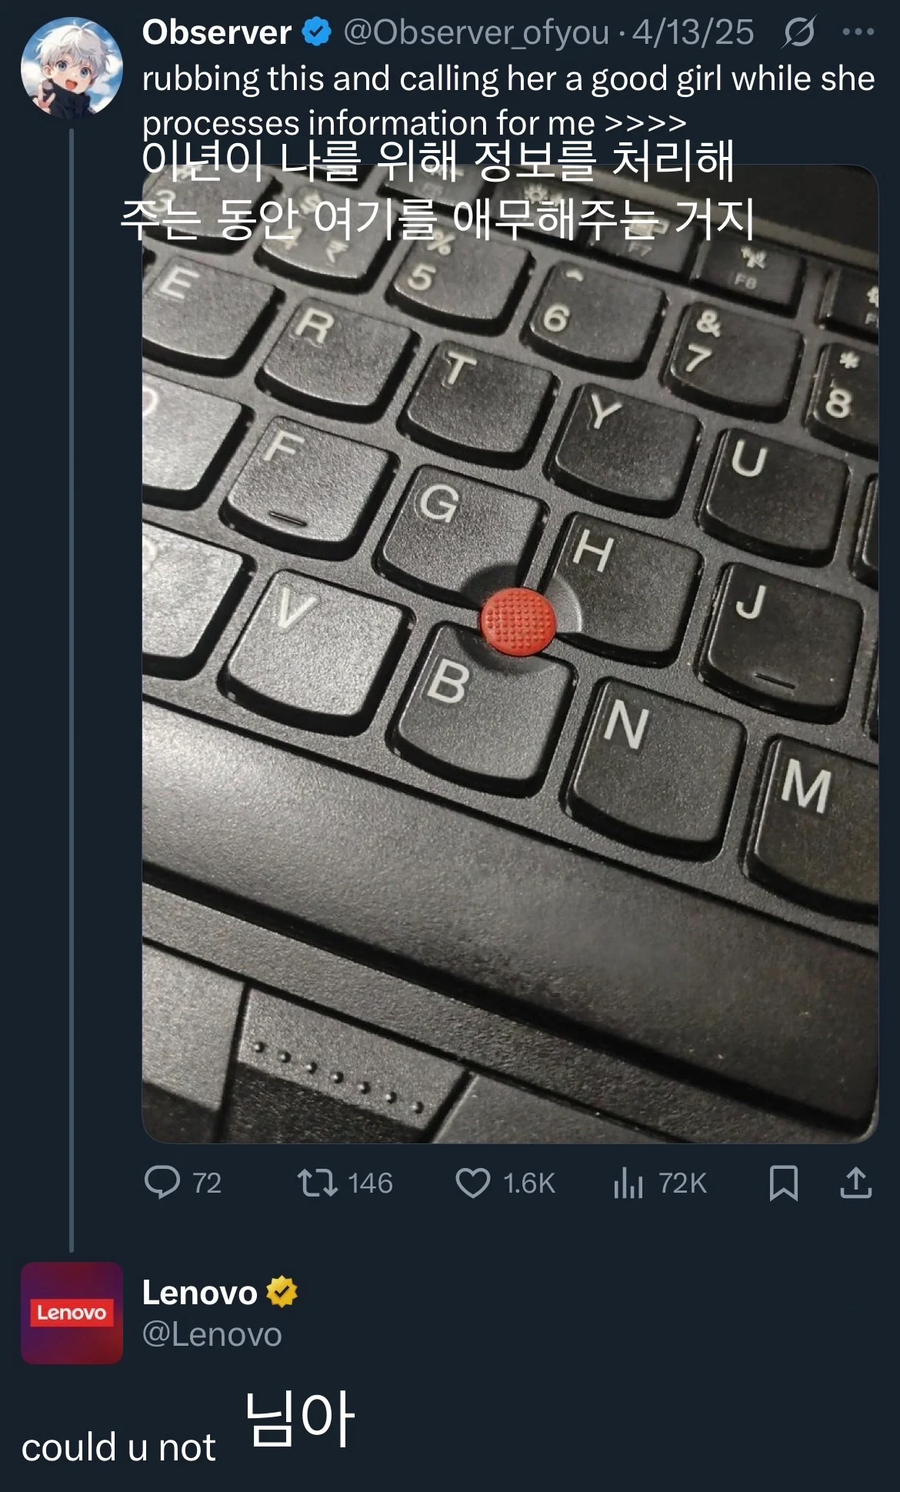Like the post with the heart icon
The width and height of the screenshot is (900, 1492).
click(472, 1183)
